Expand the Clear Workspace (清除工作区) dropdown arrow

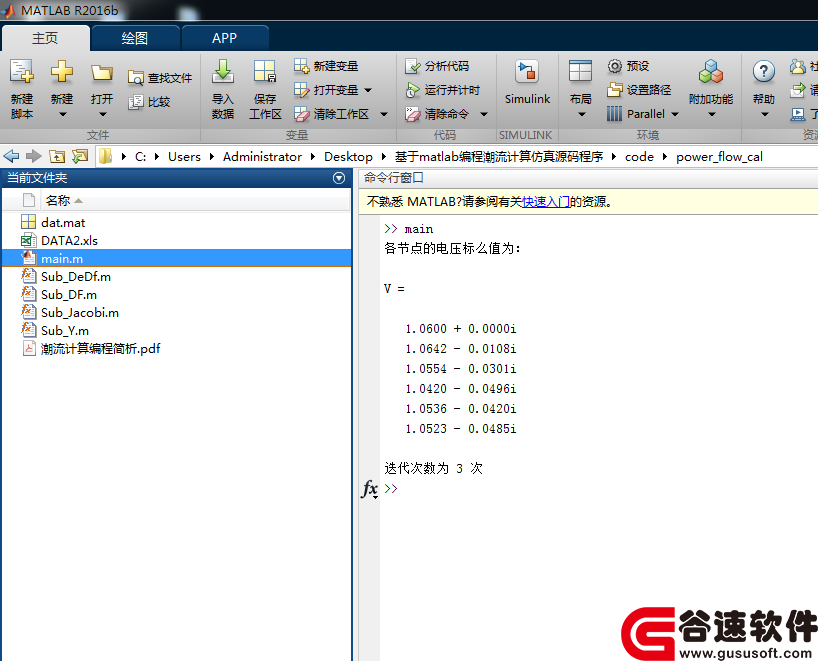pyautogui.click(x=384, y=114)
